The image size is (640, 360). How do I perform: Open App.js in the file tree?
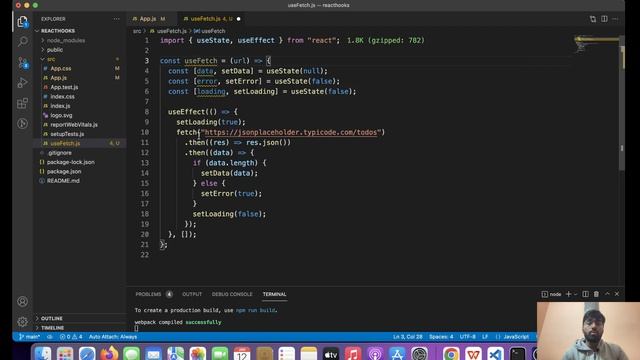[58, 78]
